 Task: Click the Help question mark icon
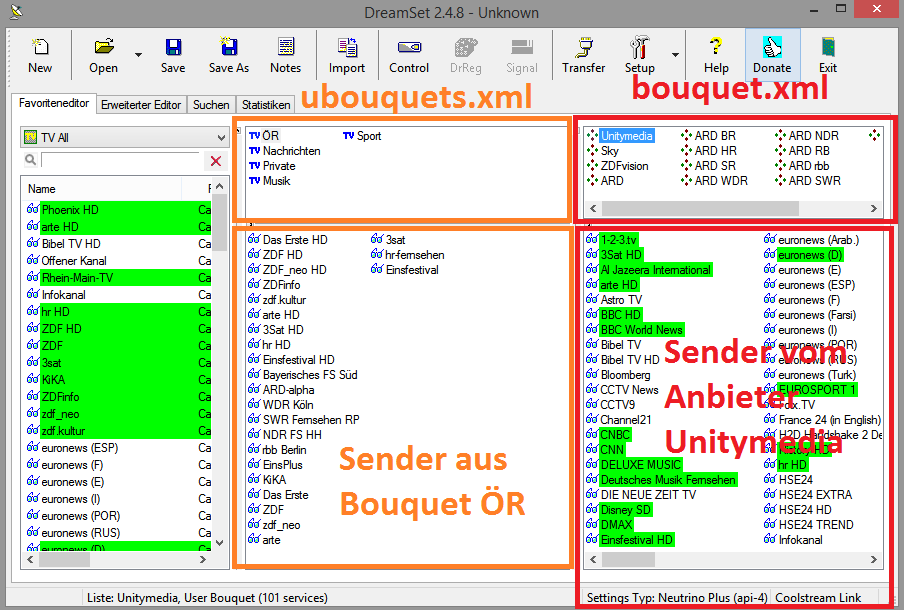click(x=716, y=54)
